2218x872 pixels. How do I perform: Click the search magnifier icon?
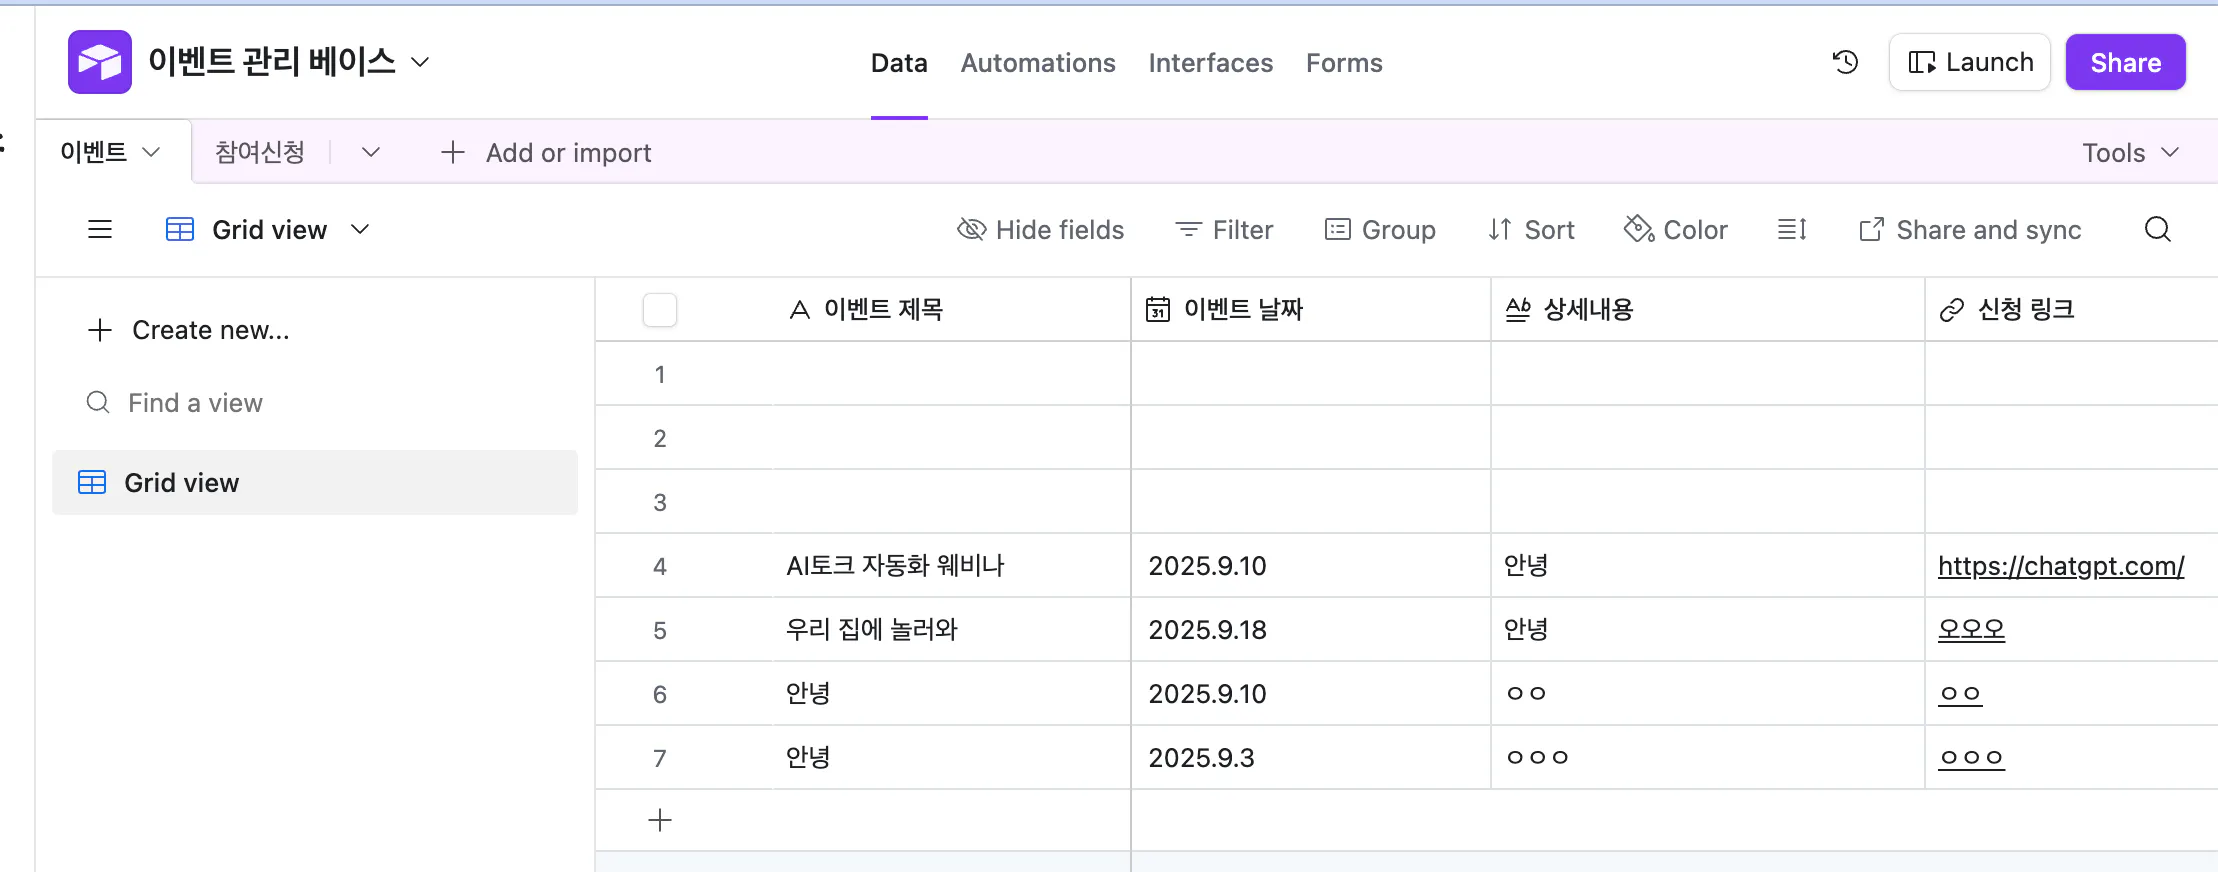2157,230
